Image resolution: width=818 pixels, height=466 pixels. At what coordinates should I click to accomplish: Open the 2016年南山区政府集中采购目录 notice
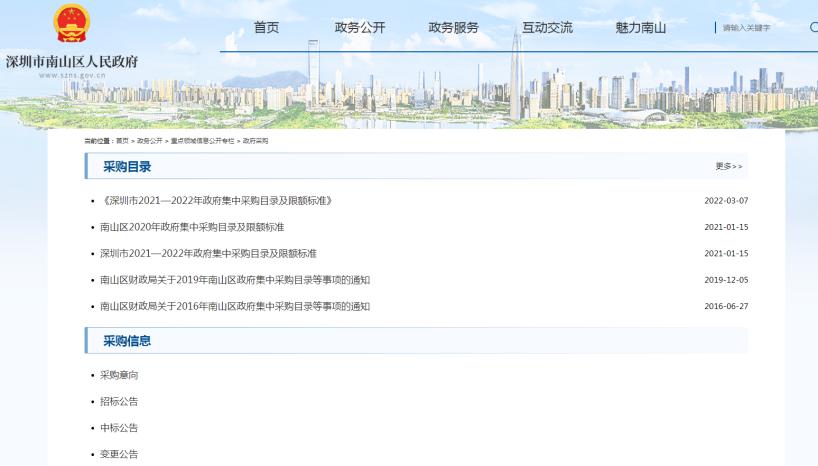235,306
